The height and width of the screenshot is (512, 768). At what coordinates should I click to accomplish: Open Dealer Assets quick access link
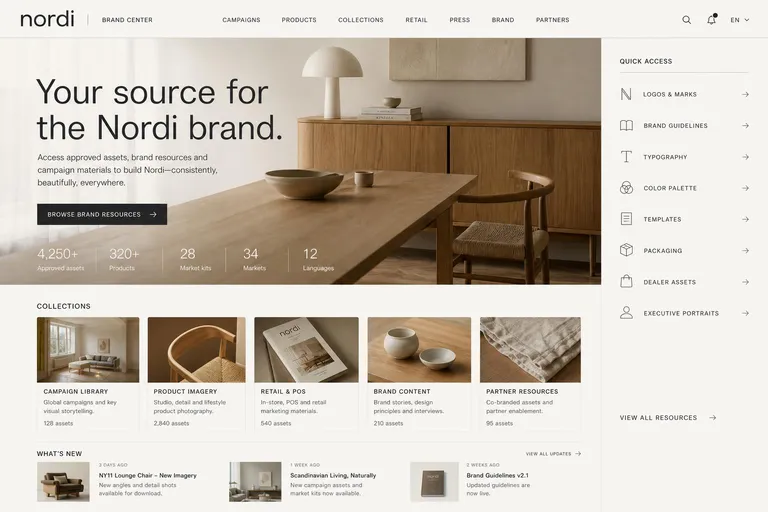[684, 282]
